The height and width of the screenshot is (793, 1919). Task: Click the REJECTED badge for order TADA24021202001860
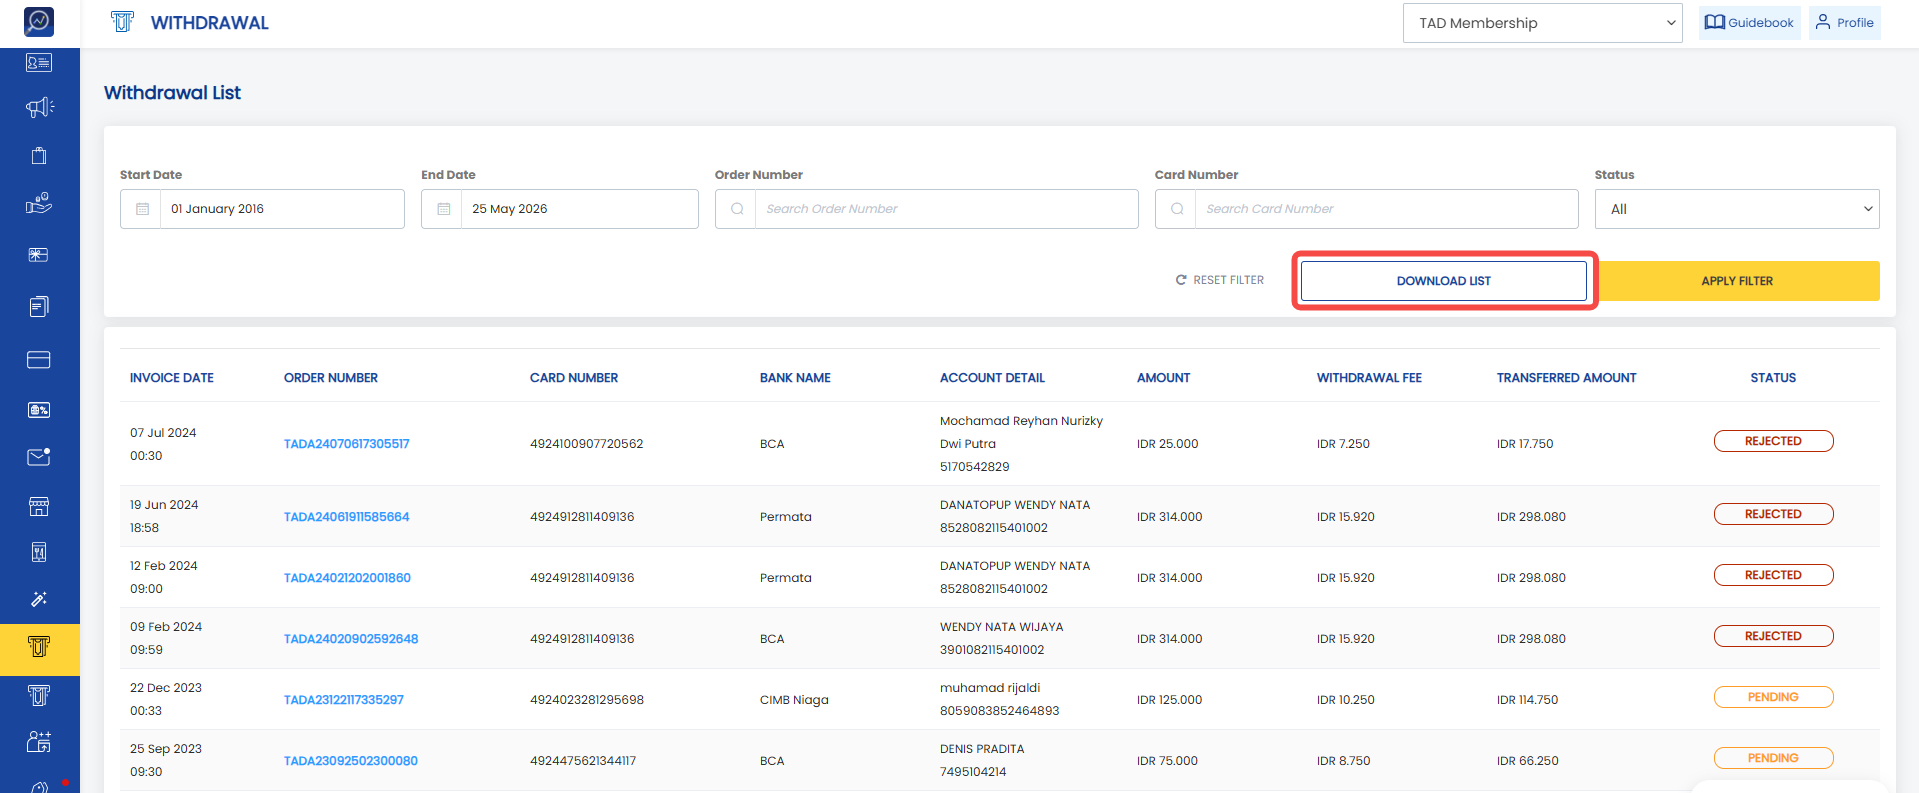point(1773,575)
